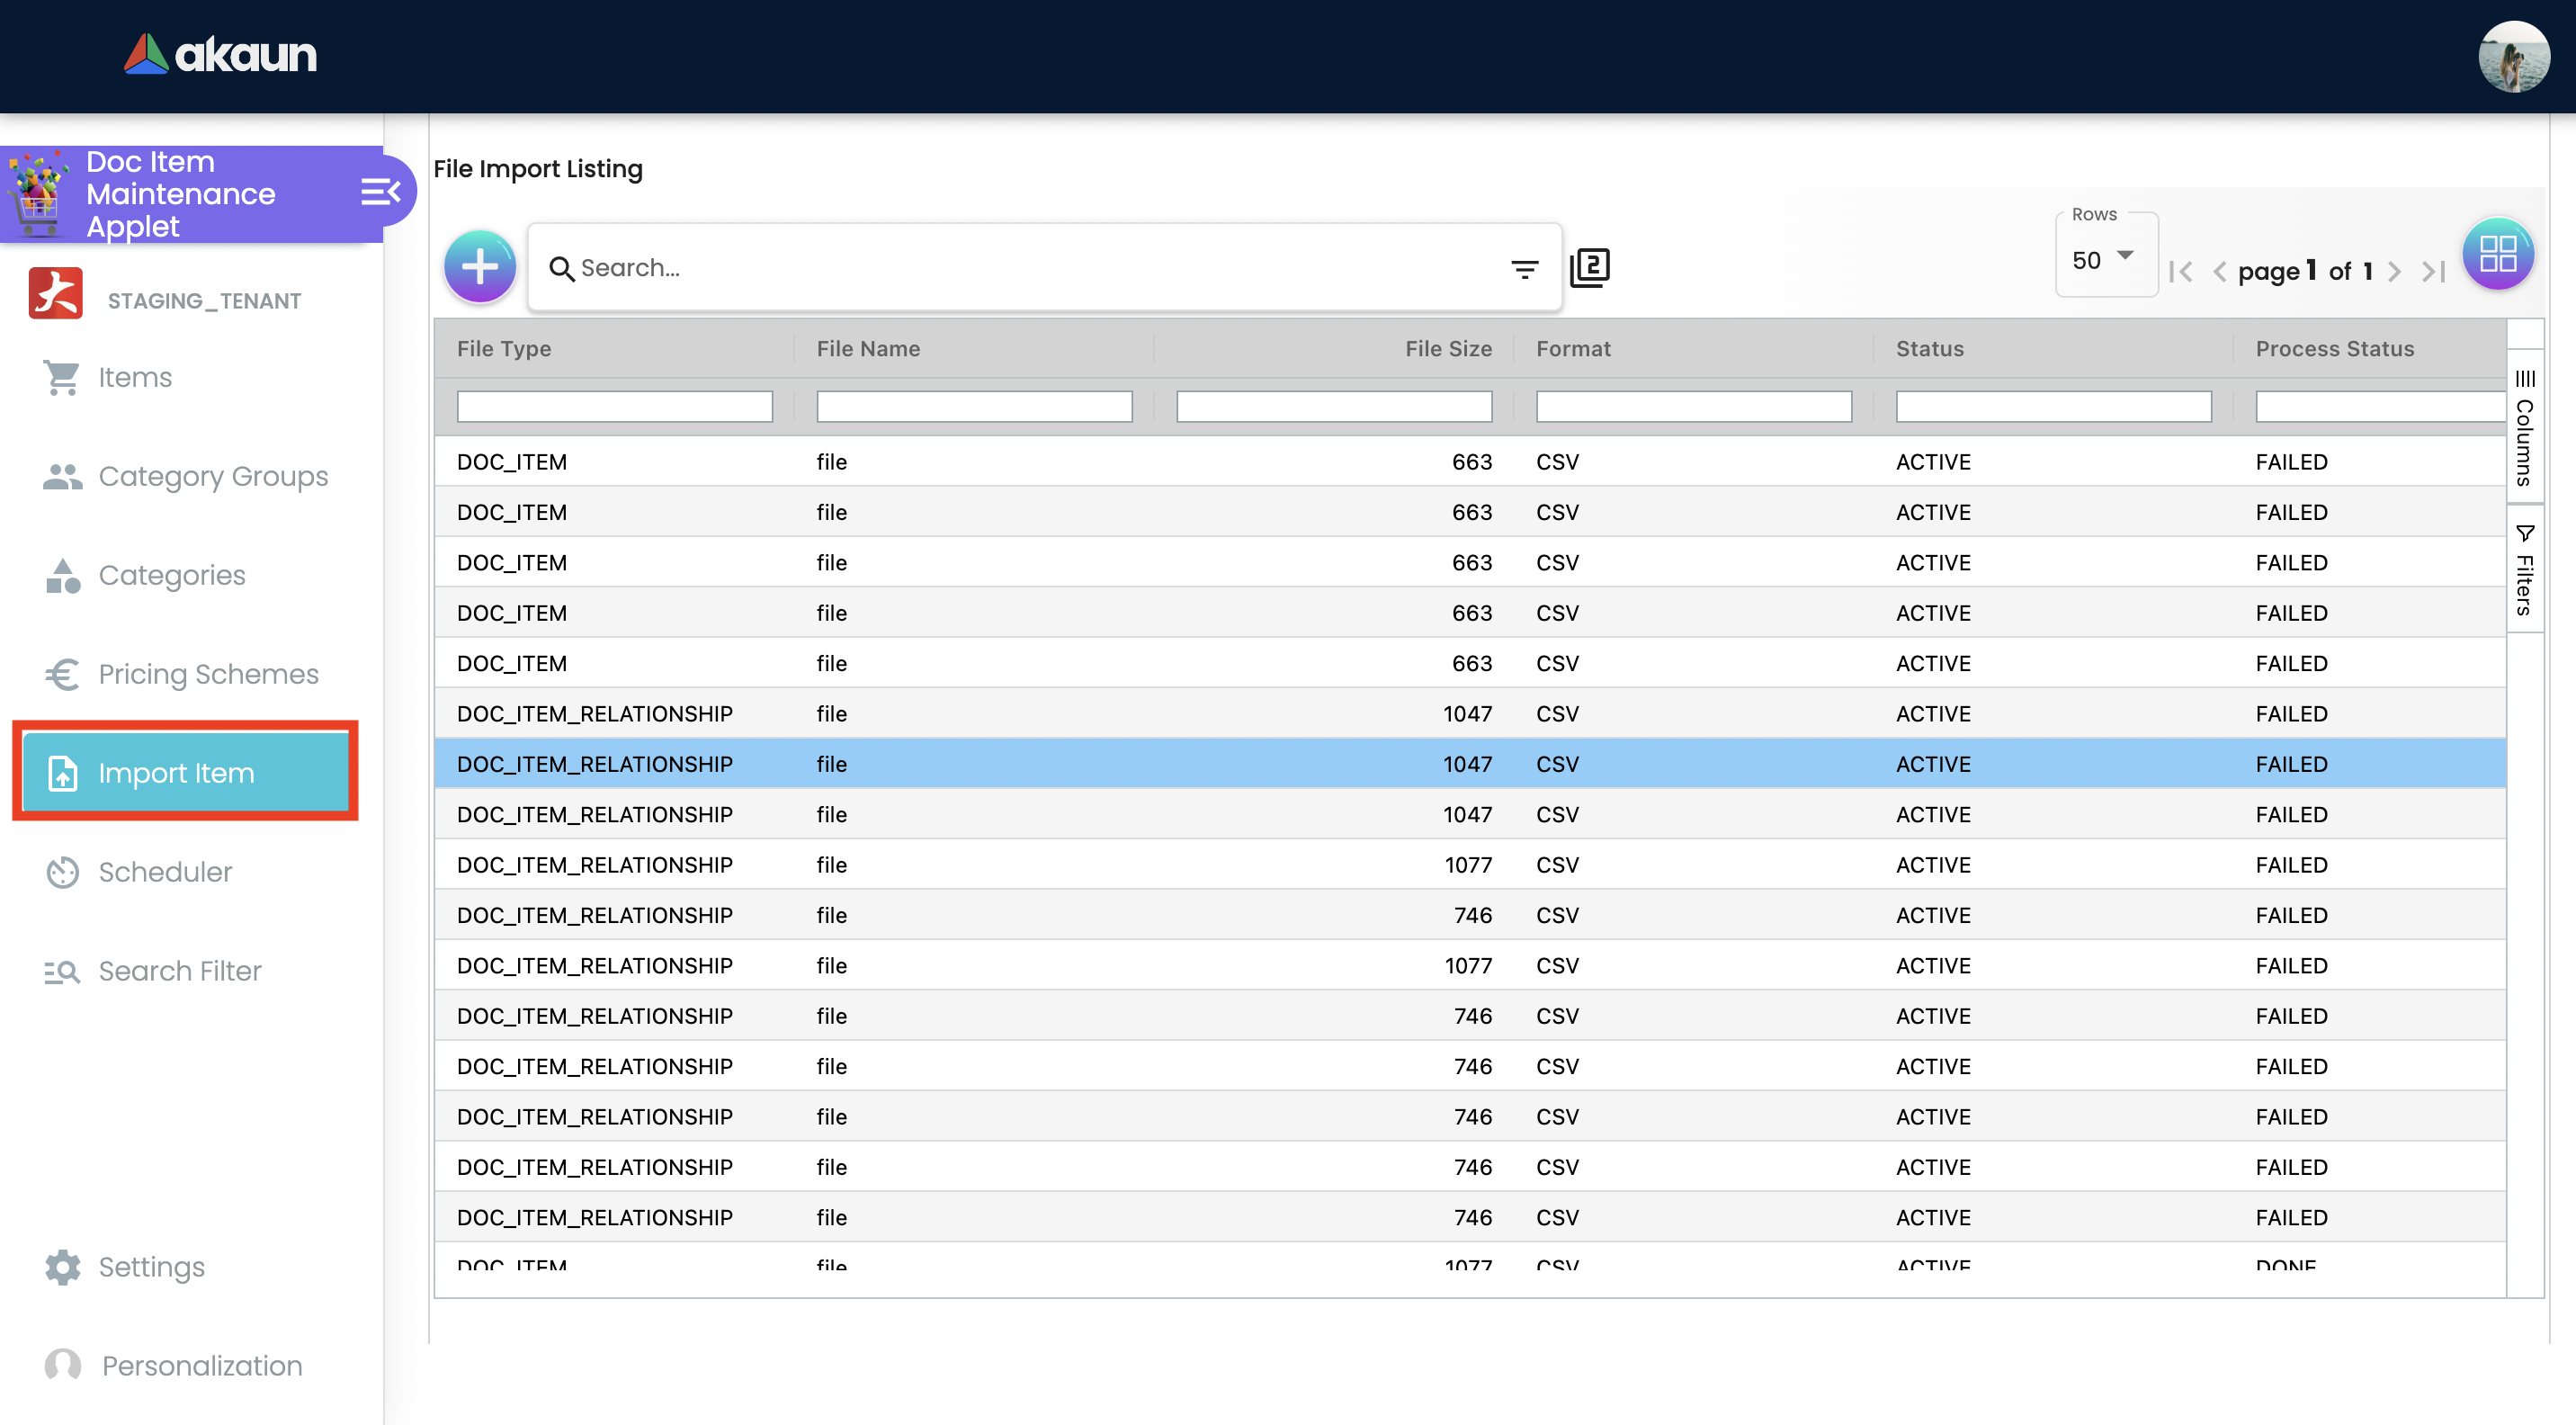Open the search filter options icon
Image resolution: width=2576 pixels, height=1425 pixels.
coord(1524,269)
